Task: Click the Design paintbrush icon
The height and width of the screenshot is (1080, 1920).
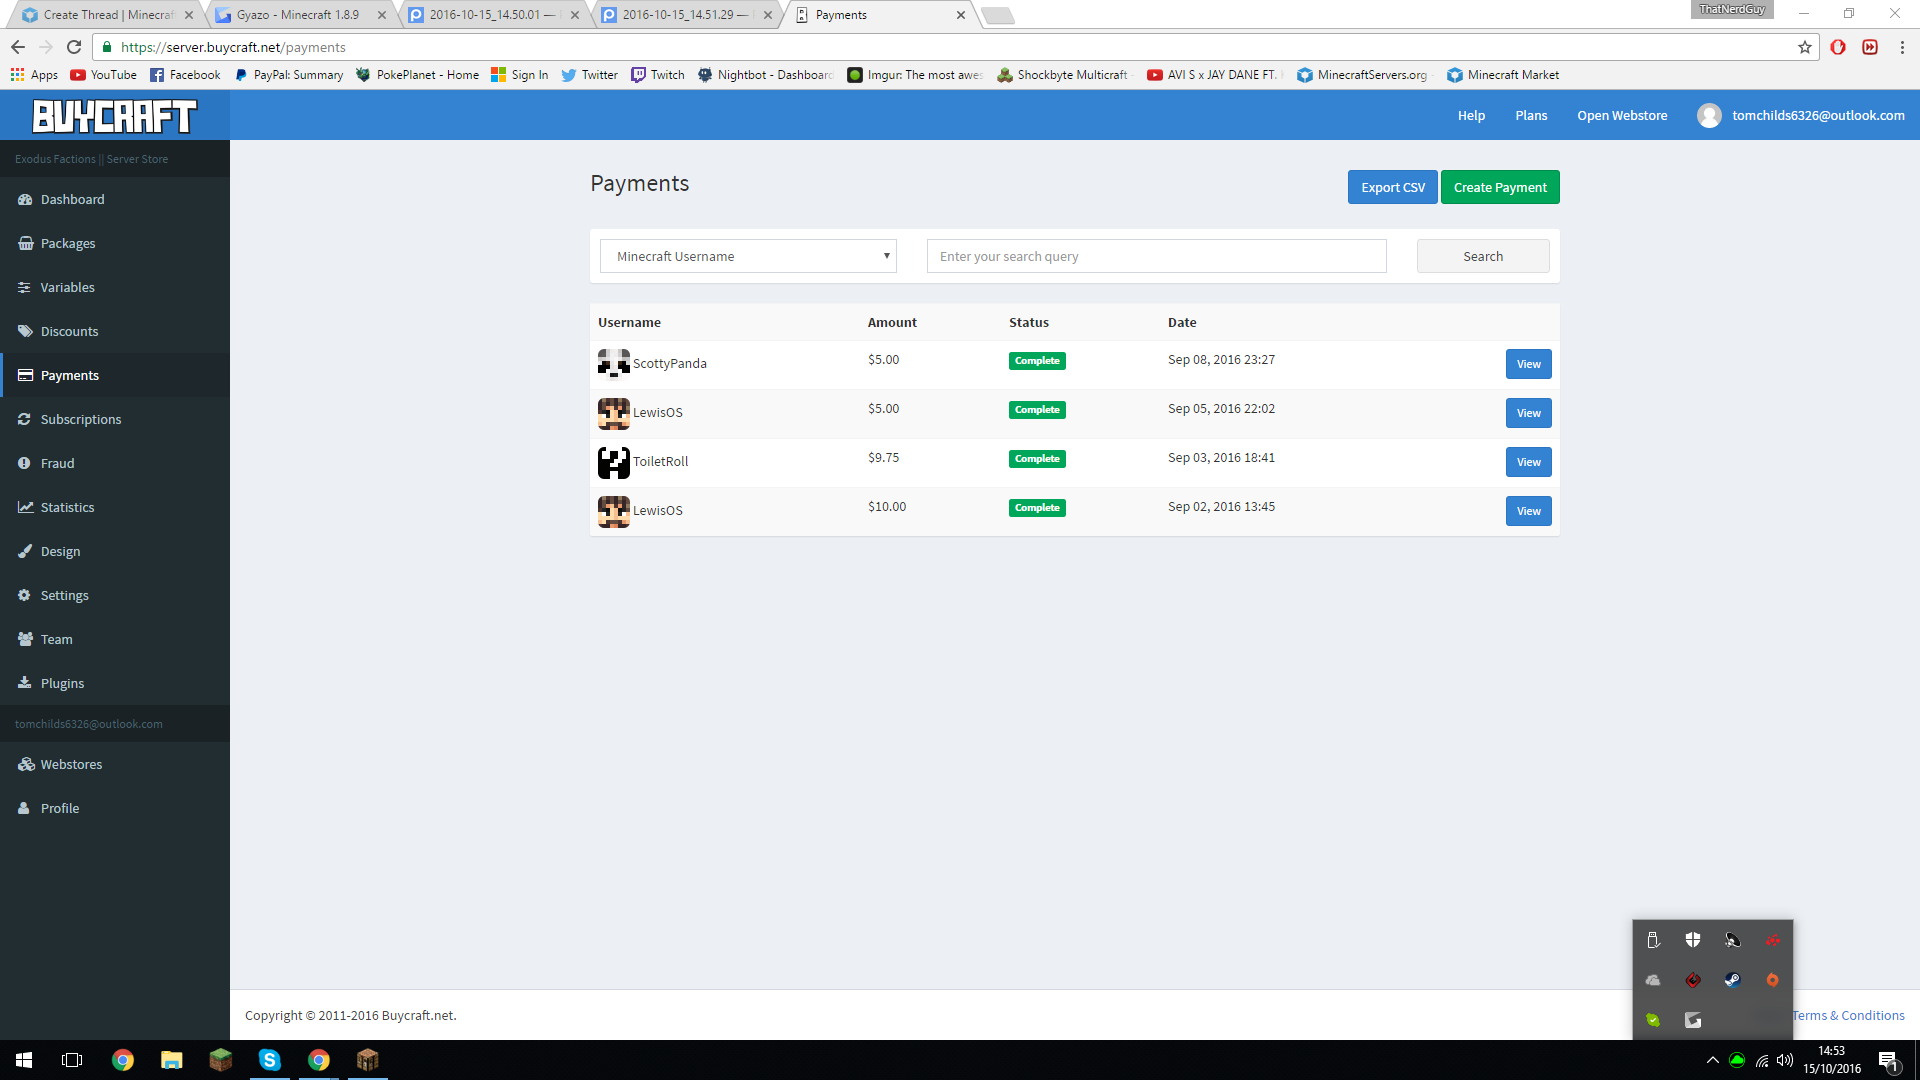Action: point(25,552)
